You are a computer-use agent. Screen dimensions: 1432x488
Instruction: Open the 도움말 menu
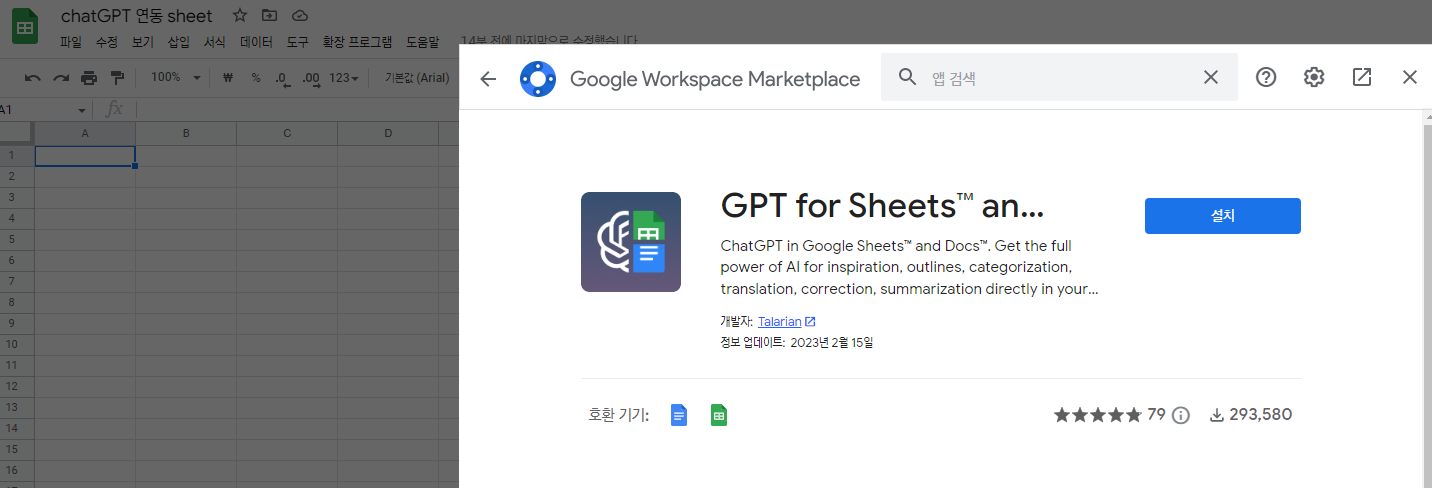pos(422,42)
